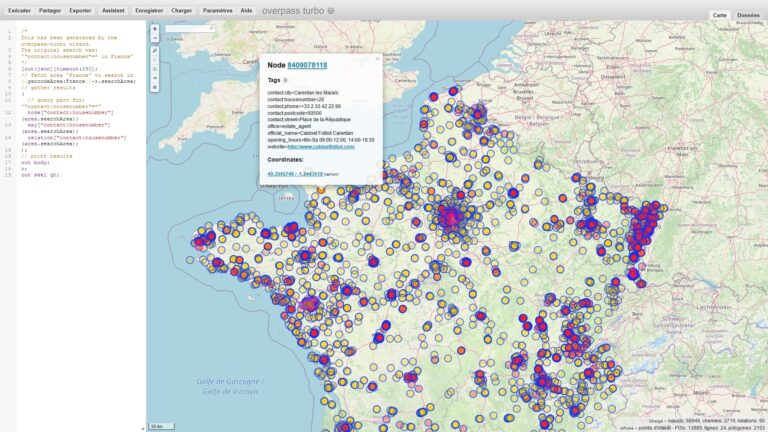
Task: Zoom out on the map
Action: tap(155, 38)
